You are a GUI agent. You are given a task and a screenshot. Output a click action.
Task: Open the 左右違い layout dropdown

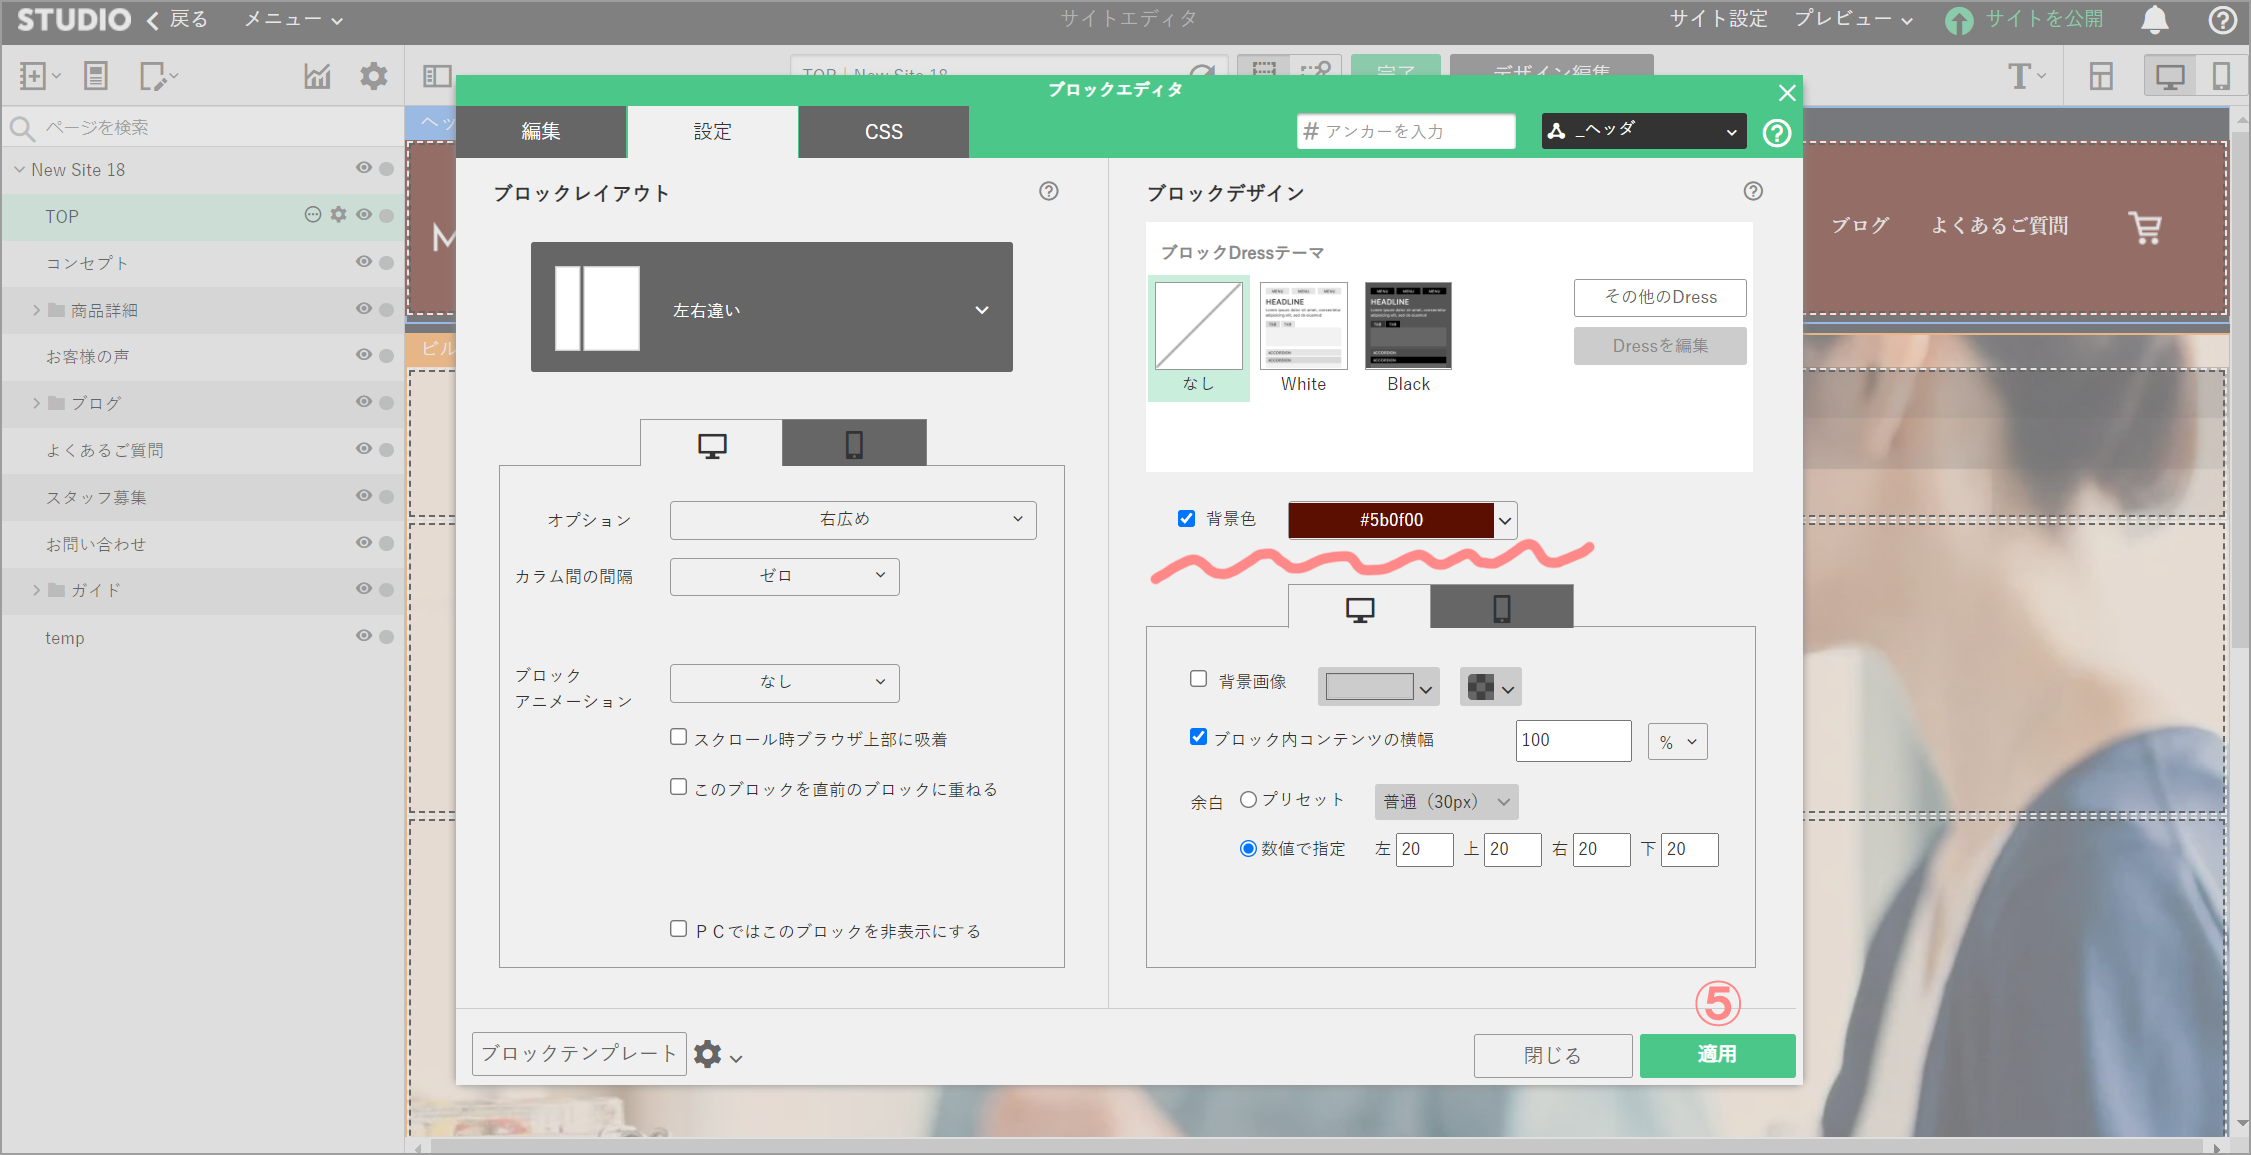(771, 308)
